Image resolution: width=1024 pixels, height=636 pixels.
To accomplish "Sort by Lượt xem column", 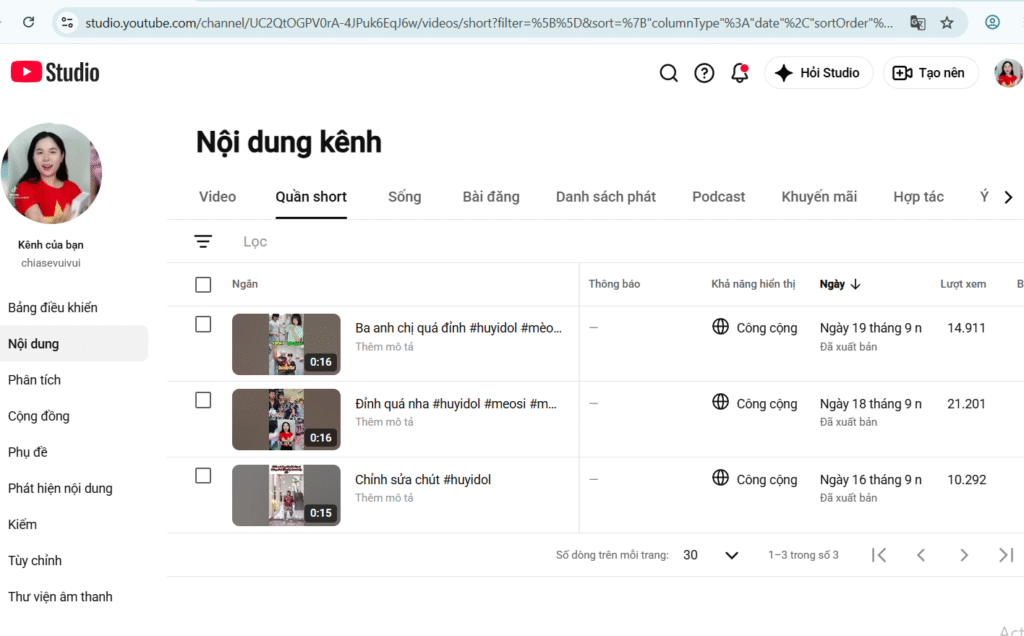I will 963,284.
